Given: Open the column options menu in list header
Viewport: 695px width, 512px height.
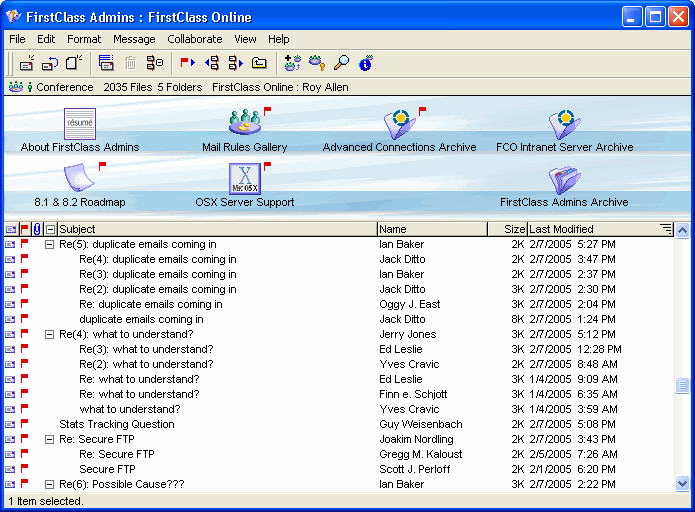Looking at the screenshot, I should 666,229.
